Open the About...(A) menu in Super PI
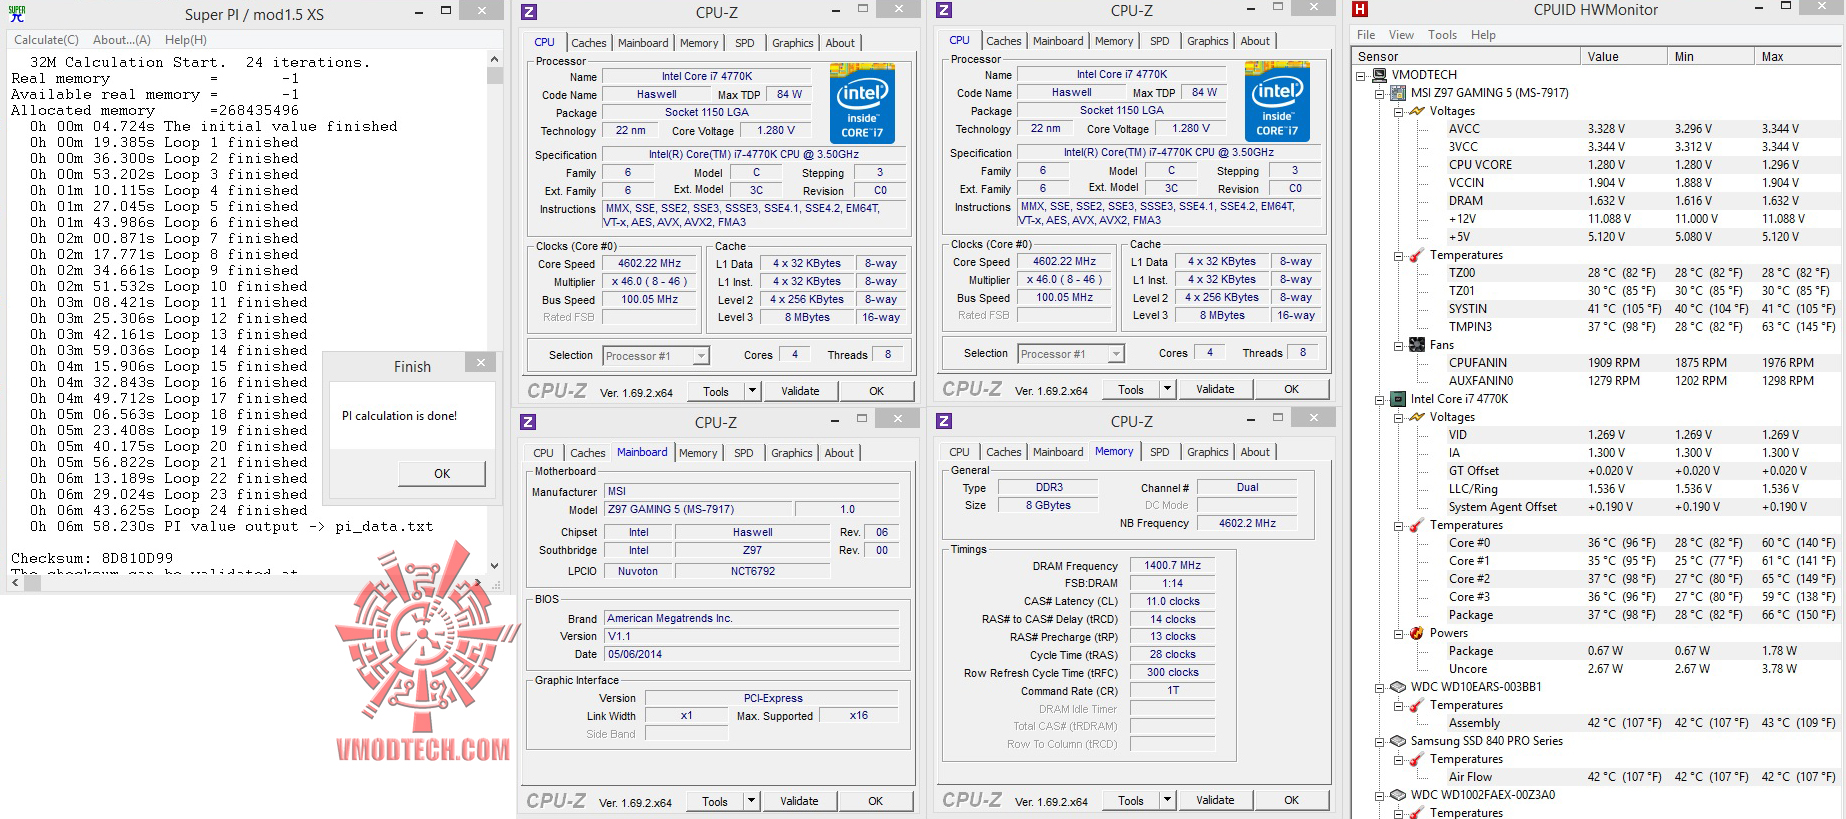Screen dimensions: 1846x819 click(122, 40)
